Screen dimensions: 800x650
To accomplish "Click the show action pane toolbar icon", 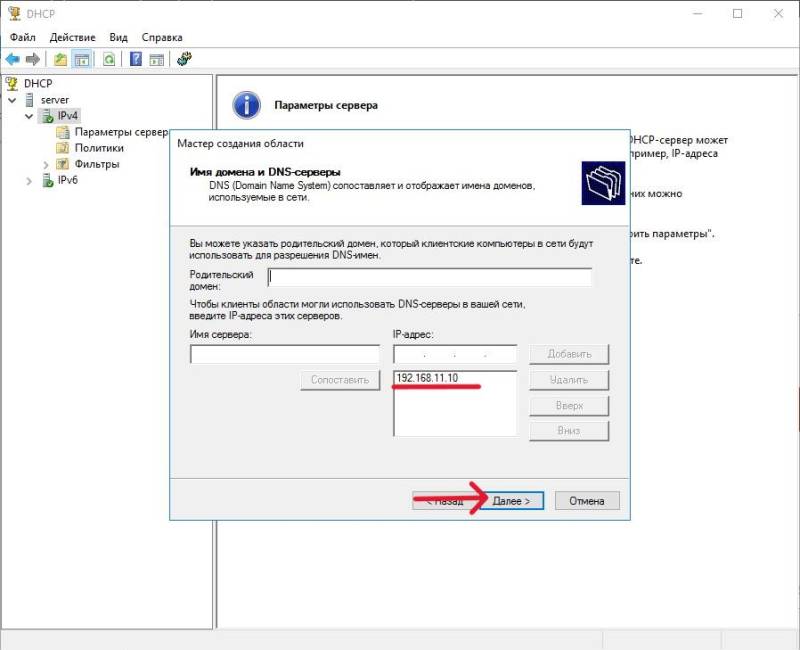I will 156,59.
